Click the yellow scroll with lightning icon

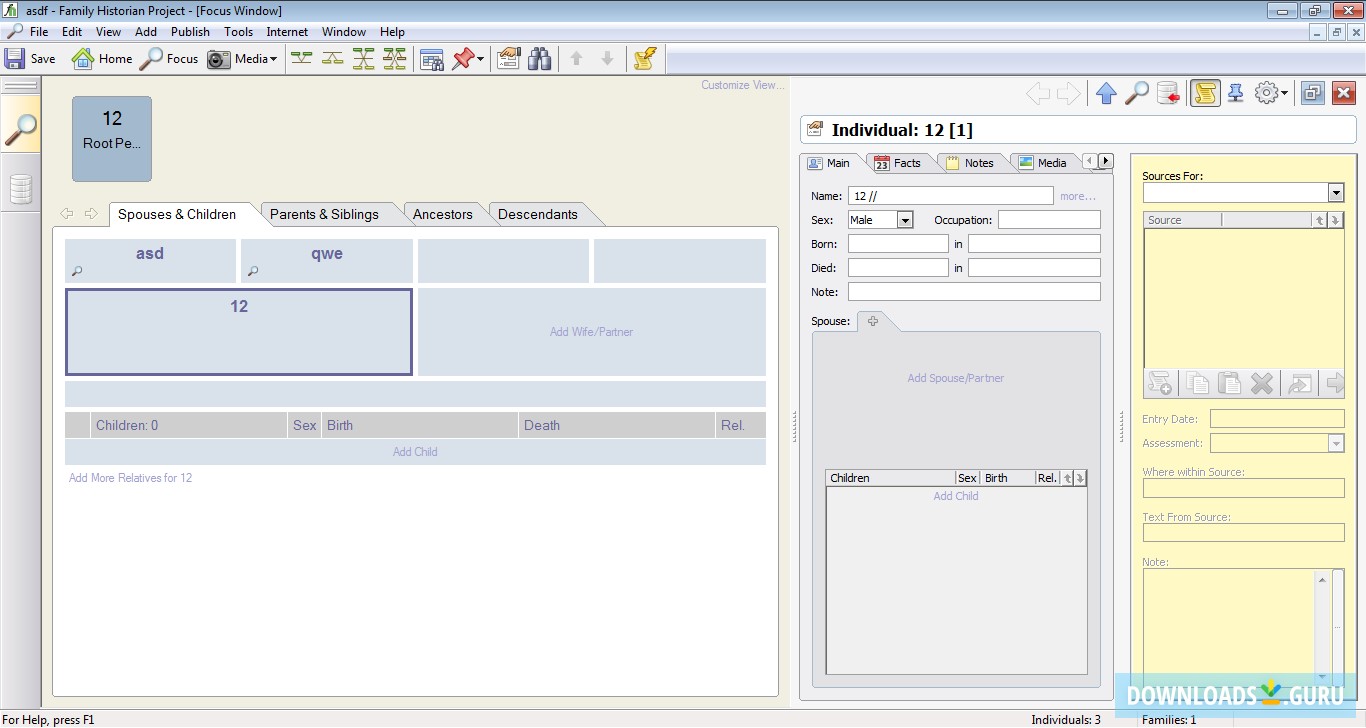(644, 59)
